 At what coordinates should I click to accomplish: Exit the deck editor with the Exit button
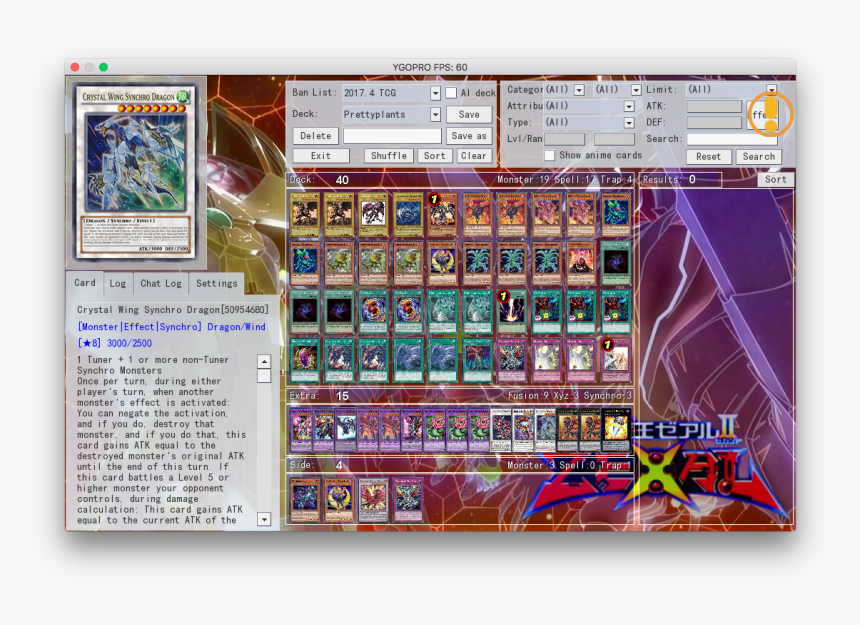pyautogui.click(x=321, y=156)
